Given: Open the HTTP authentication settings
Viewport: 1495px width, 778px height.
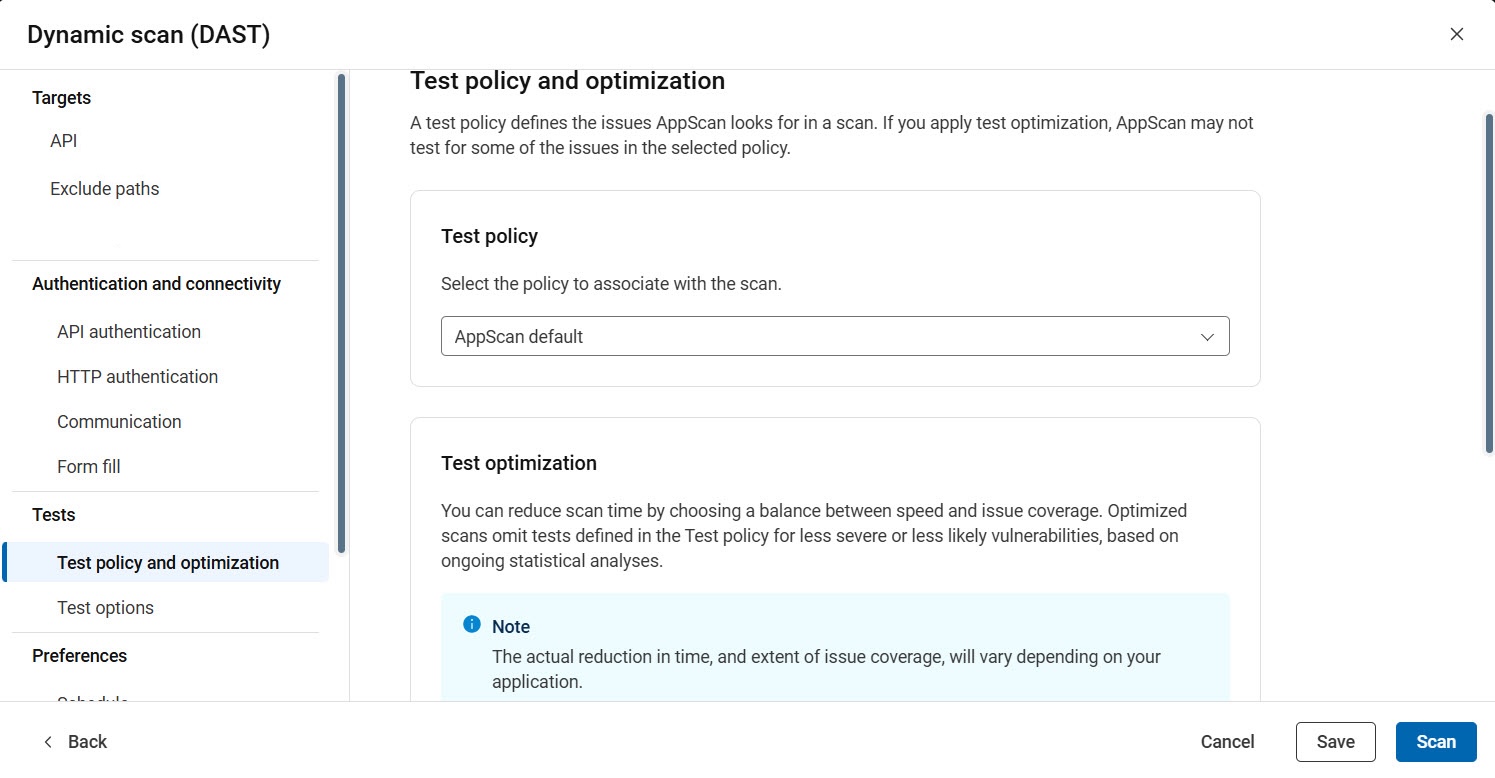Looking at the screenshot, I should tap(137, 376).
